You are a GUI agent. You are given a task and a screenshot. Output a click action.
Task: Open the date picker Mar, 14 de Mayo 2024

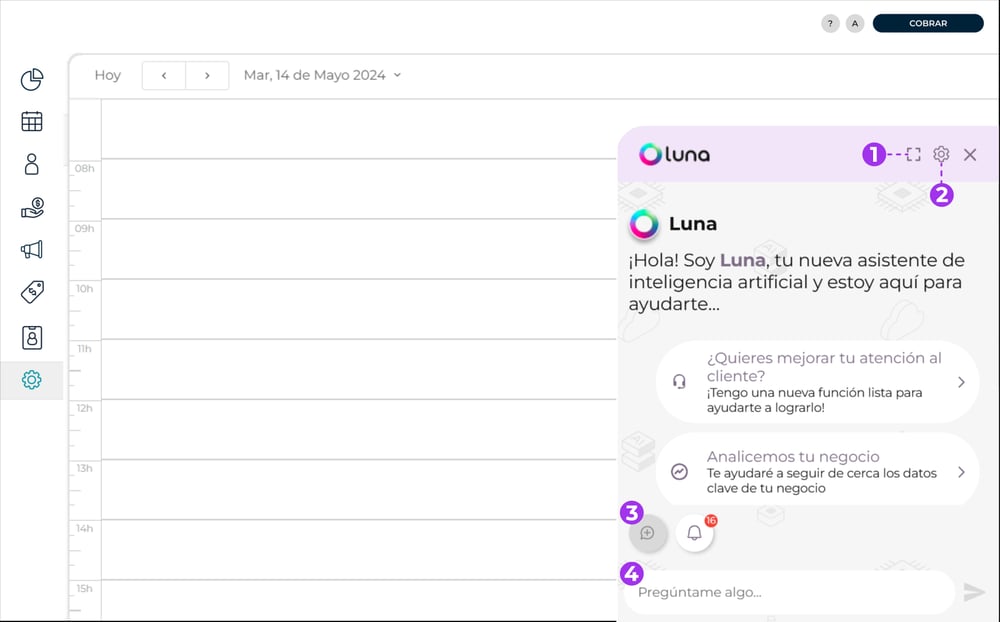click(x=323, y=75)
